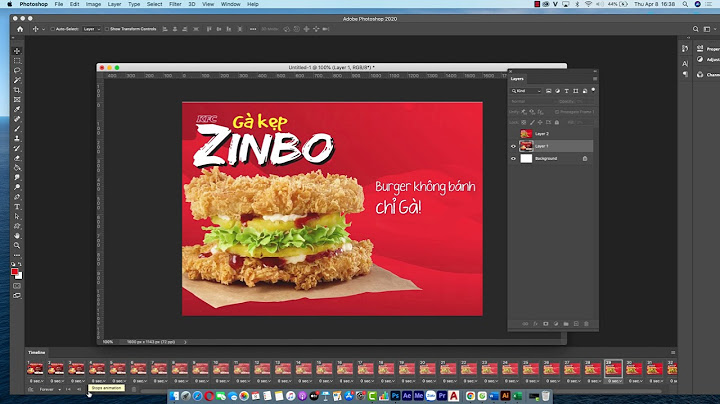Open the Timeline panel options menu
720x404 pixels.
673,353
